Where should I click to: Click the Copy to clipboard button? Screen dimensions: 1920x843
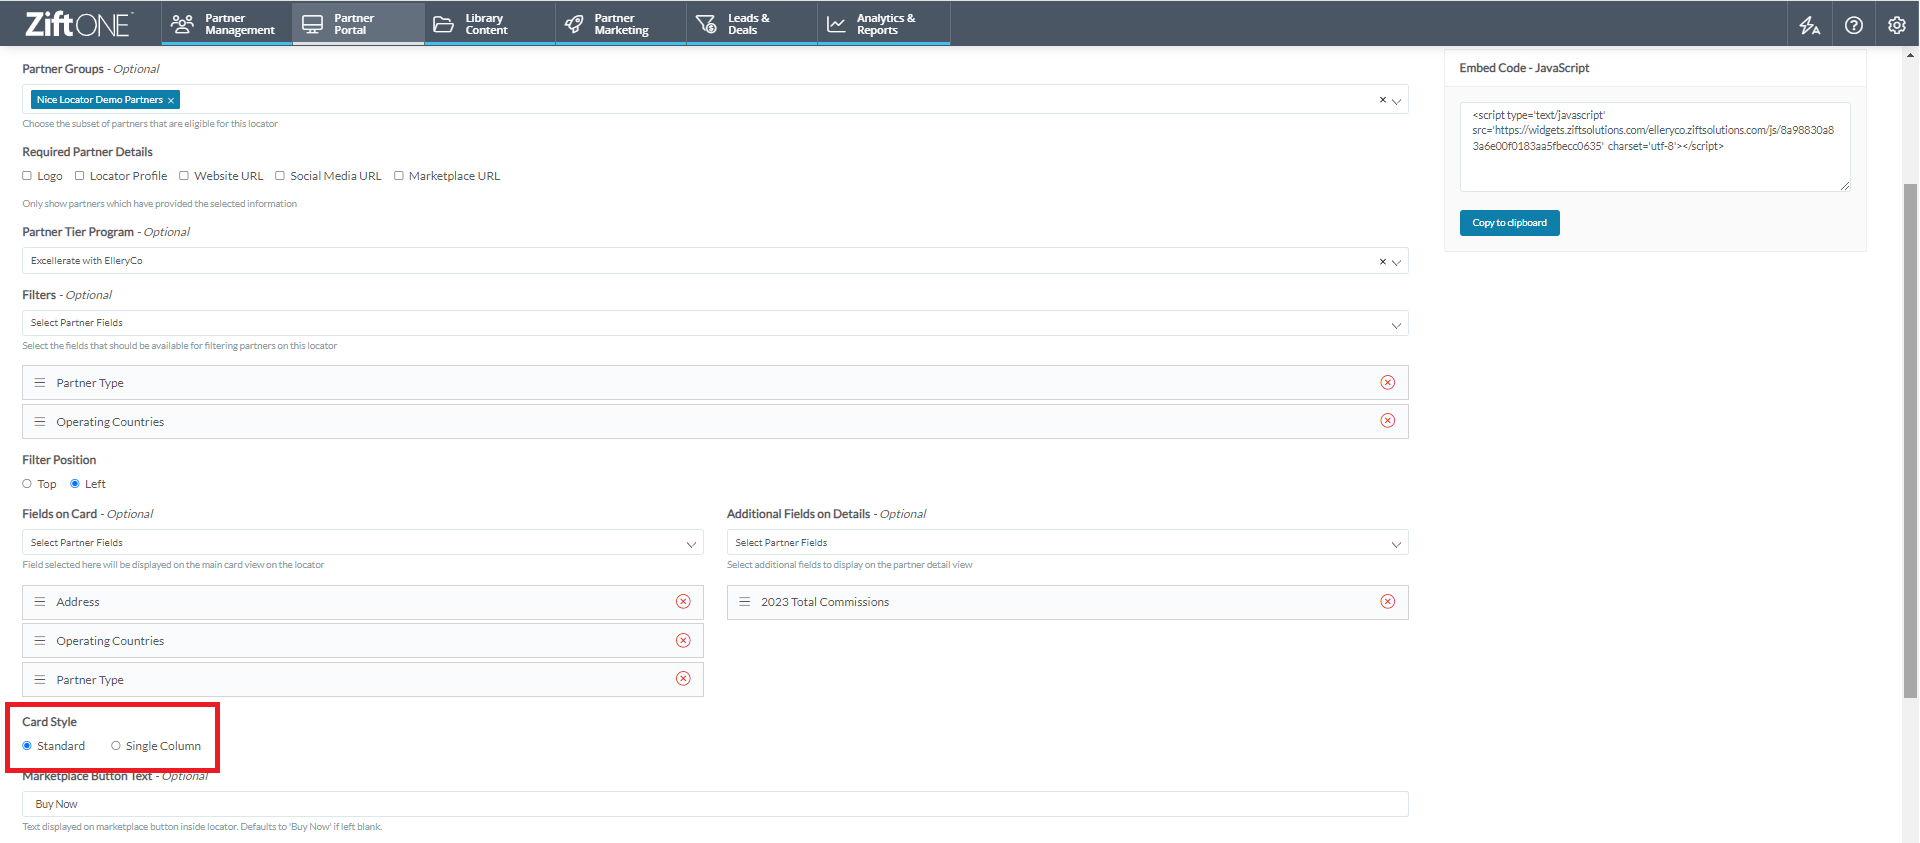pyautogui.click(x=1510, y=223)
